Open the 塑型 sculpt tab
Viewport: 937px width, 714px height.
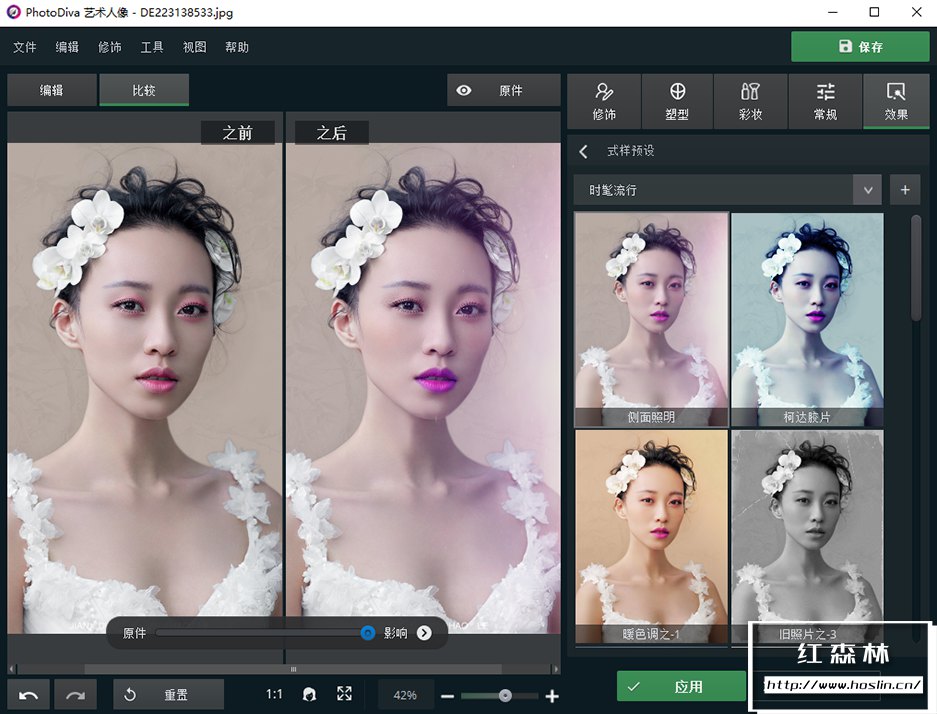(x=677, y=102)
